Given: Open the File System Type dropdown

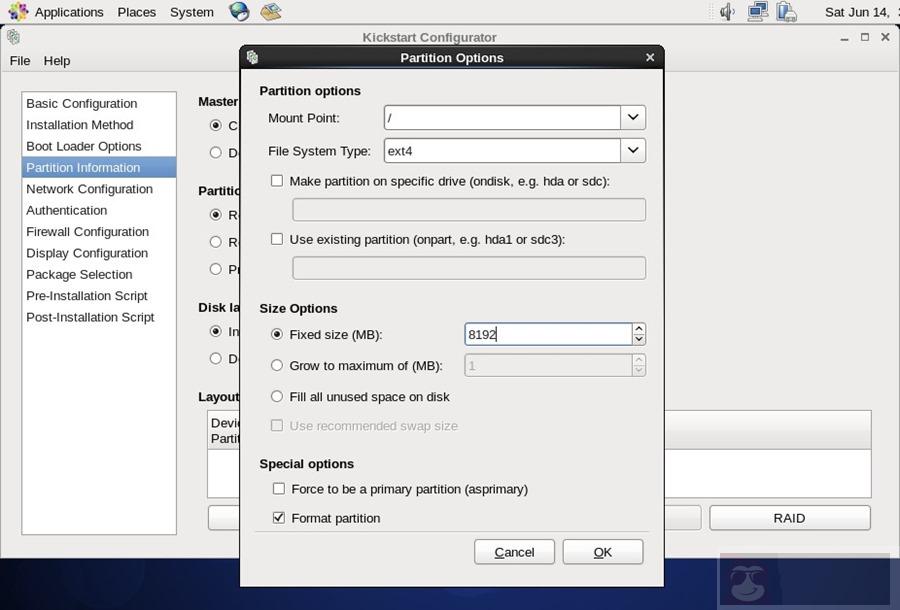Looking at the screenshot, I should 632,151.
